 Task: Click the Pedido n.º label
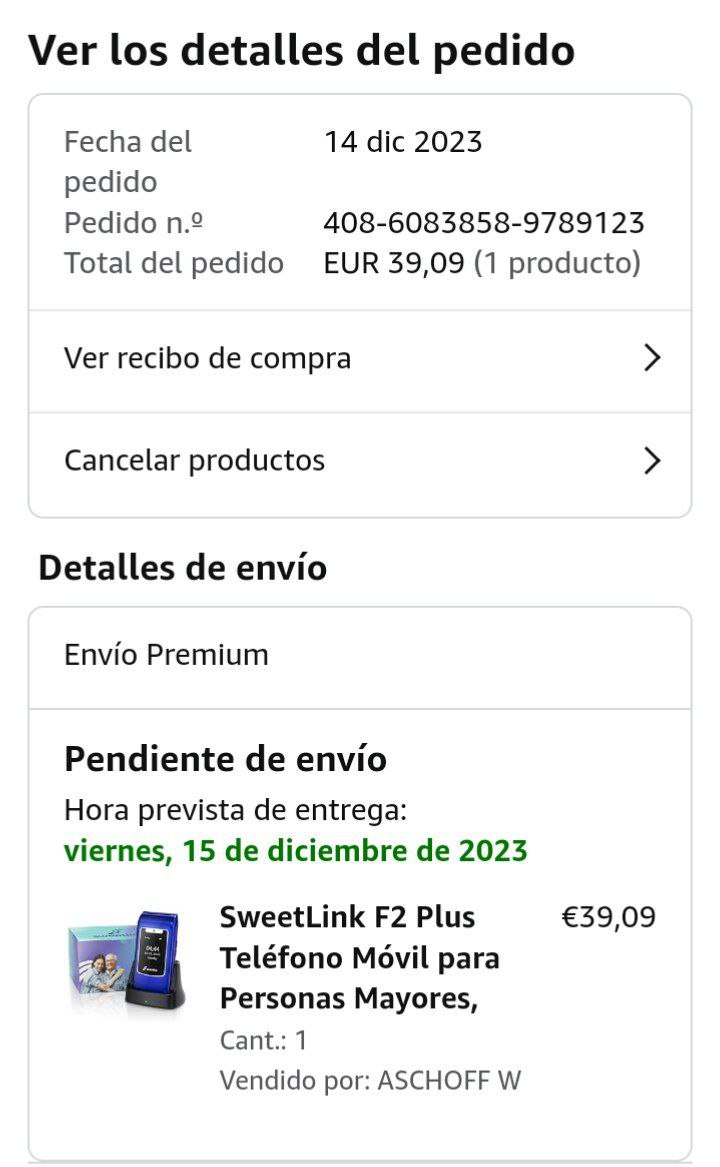pos(133,223)
